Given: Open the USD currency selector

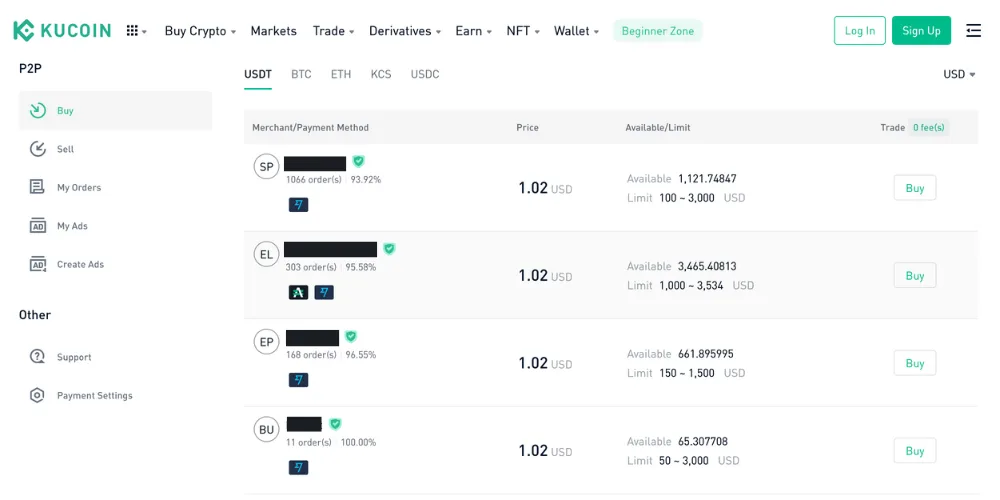Looking at the screenshot, I should point(959,74).
